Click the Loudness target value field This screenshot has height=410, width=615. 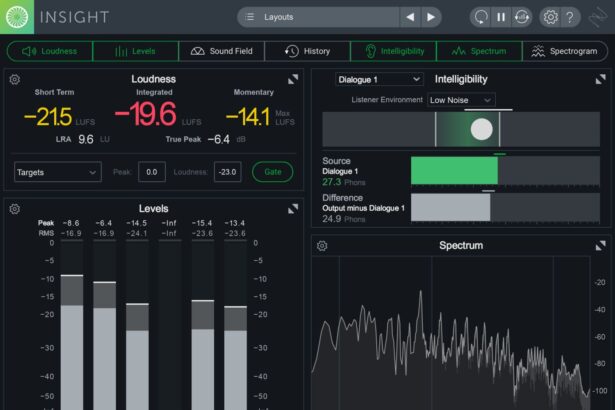(227, 172)
